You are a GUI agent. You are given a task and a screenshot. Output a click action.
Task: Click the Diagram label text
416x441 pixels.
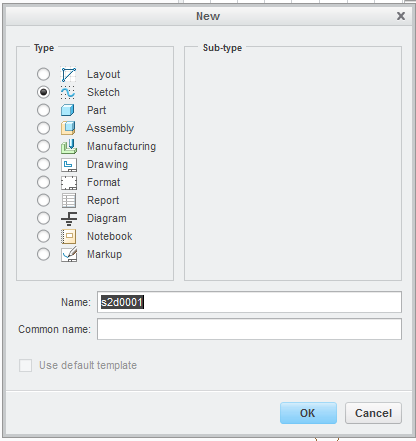pos(107,218)
